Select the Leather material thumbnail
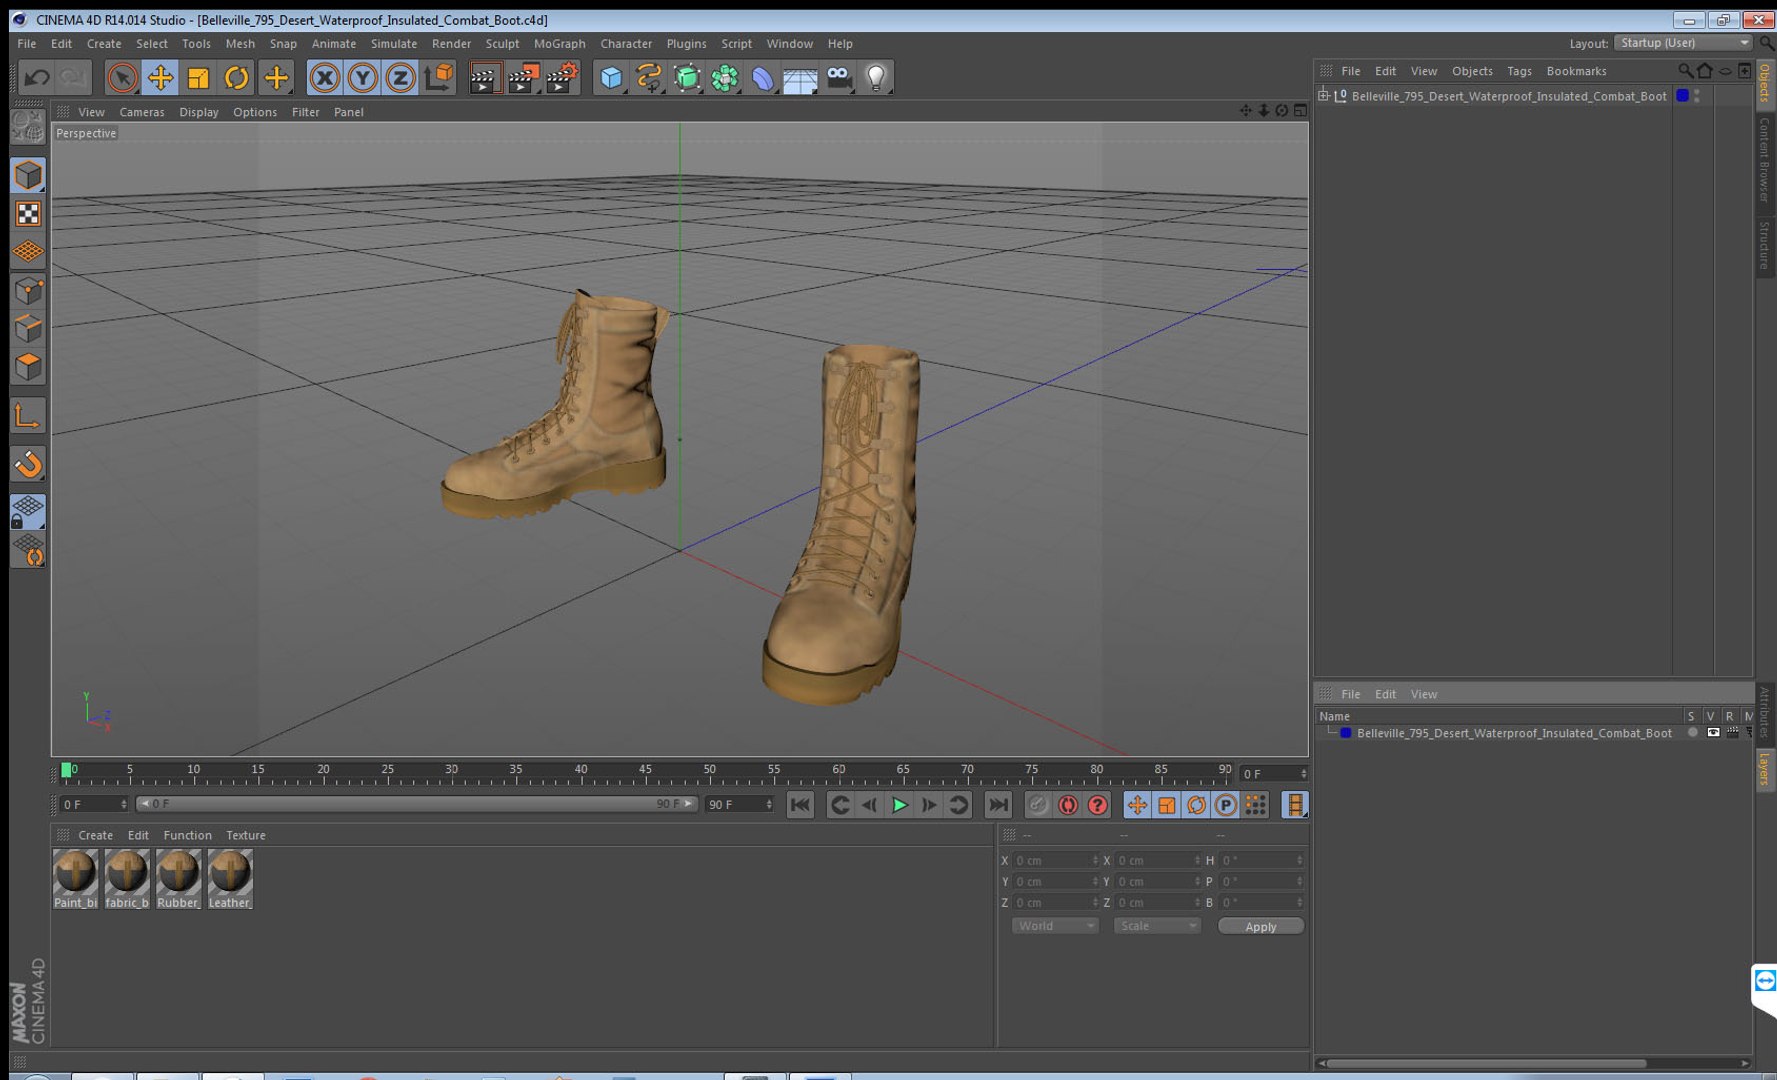 [x=230, y=879]
